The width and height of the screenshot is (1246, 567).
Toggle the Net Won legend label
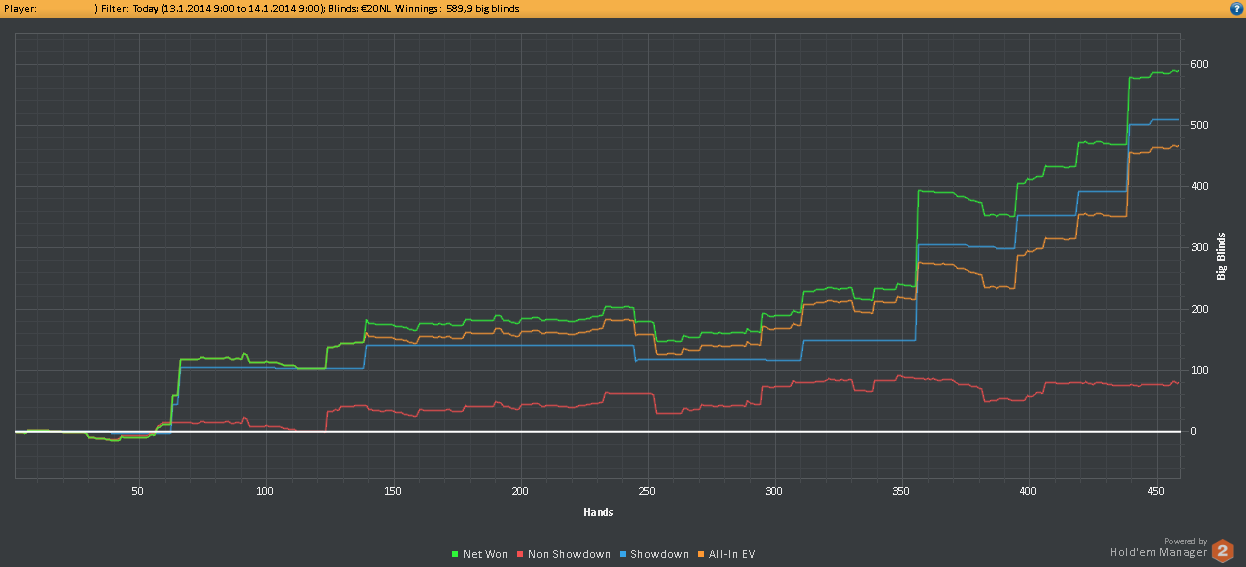click(485, 554)
